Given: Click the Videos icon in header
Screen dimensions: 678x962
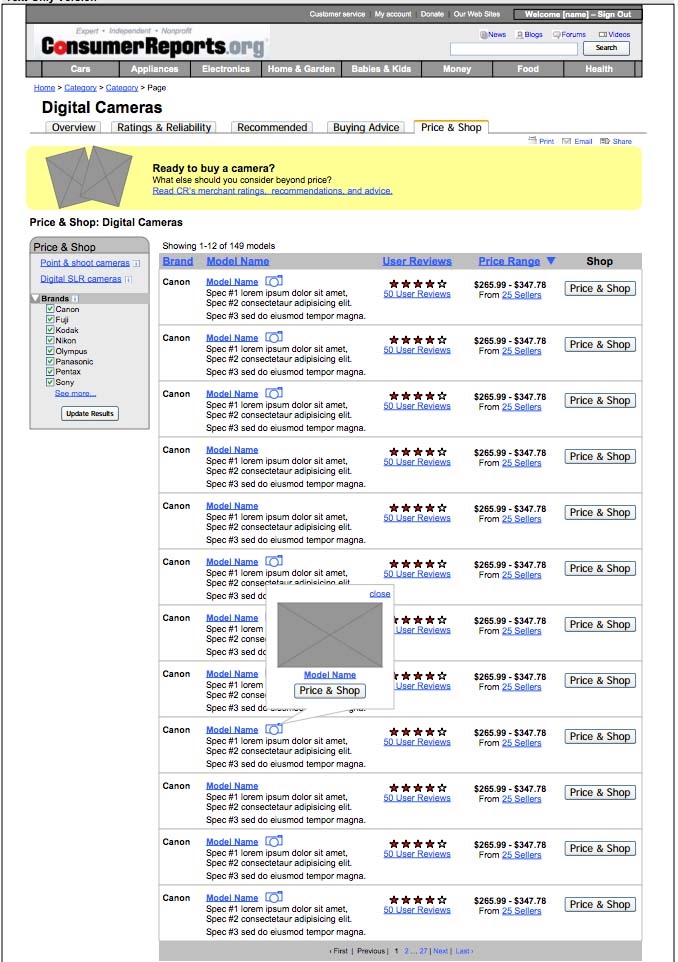Looking at the screenshot, I should tap(603, 35).
